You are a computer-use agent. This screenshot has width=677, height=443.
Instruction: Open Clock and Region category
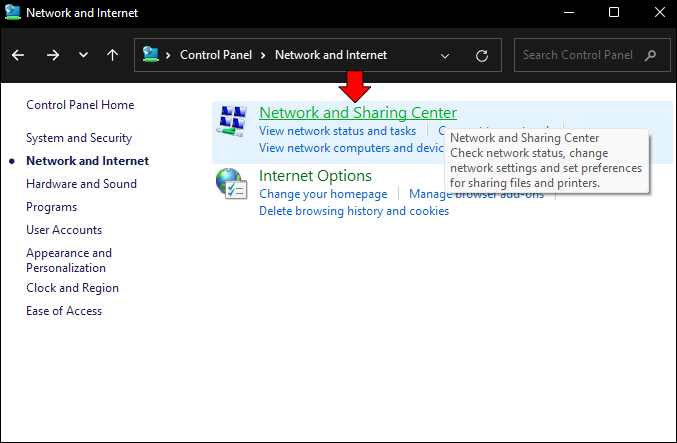[72, 288]
